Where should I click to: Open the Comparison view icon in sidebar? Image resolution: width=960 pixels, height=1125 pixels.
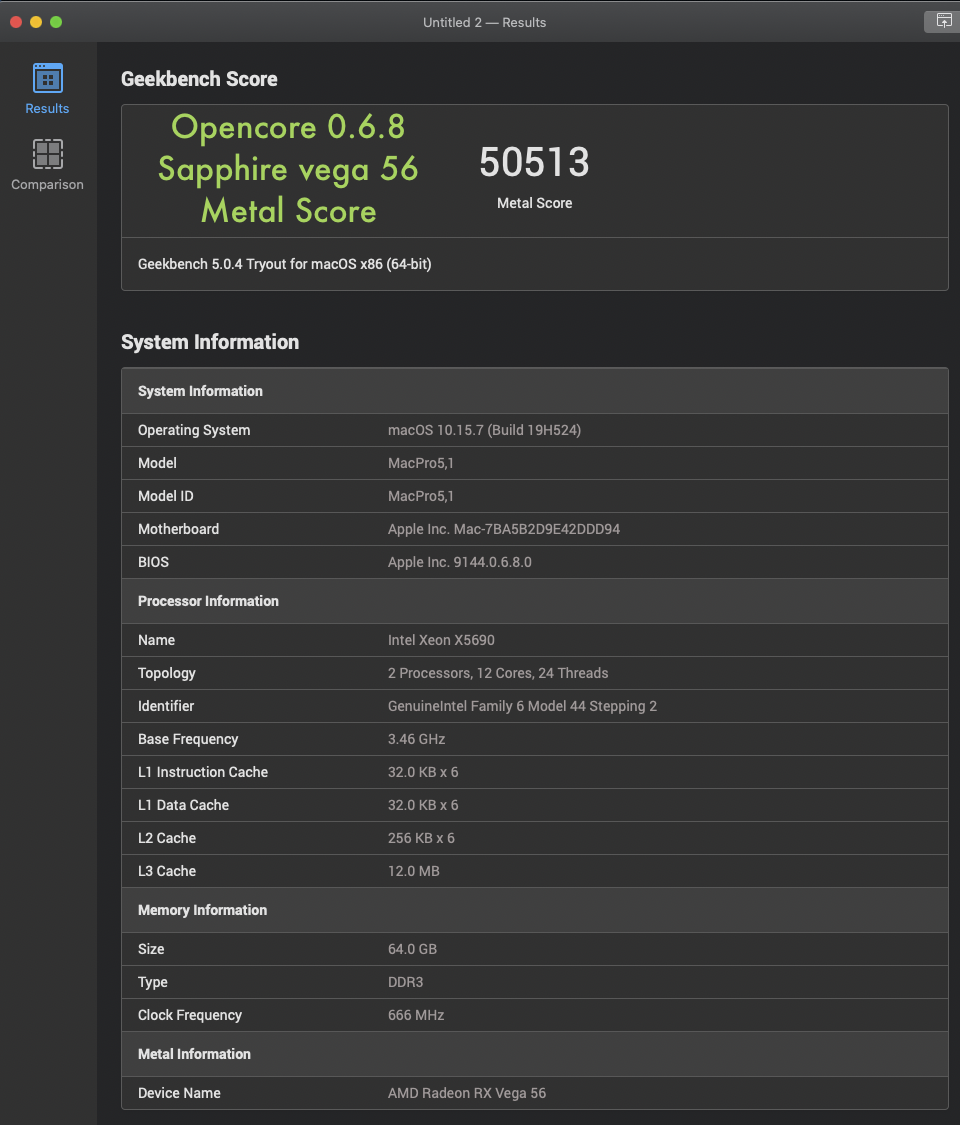[47, 154]
